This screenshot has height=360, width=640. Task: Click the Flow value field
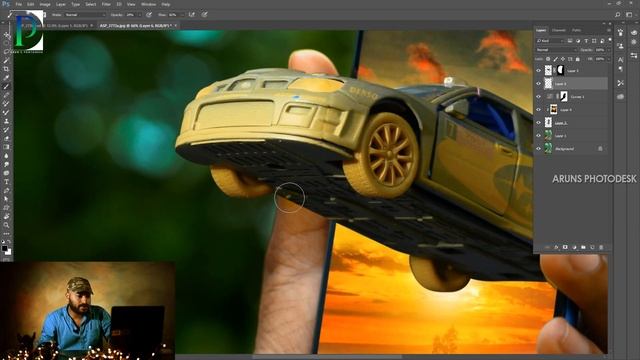click(x=173, y=15)
